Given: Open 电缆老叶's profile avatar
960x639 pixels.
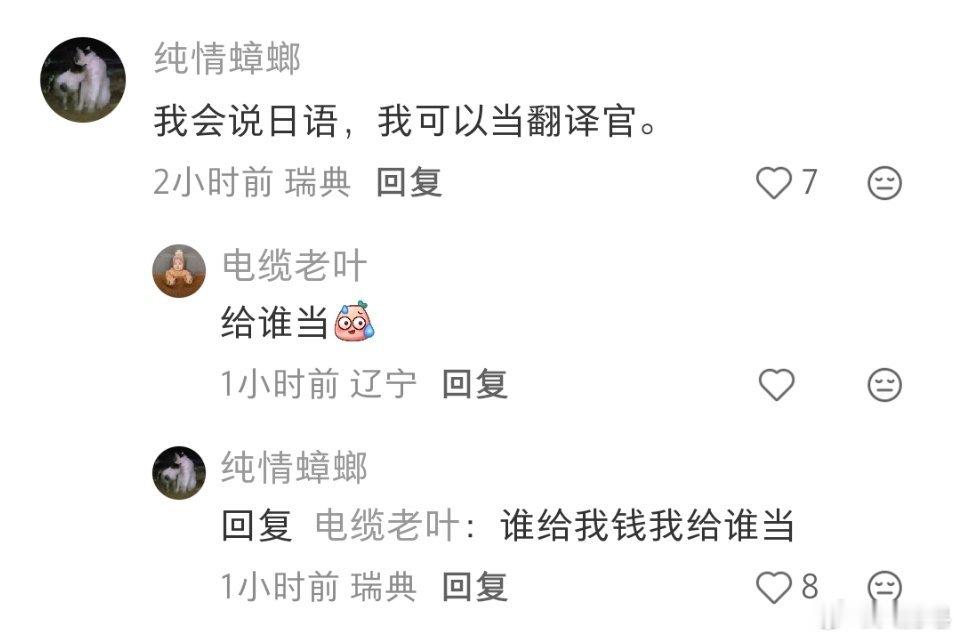Looking at the screenshot, I should click(179, 271).
